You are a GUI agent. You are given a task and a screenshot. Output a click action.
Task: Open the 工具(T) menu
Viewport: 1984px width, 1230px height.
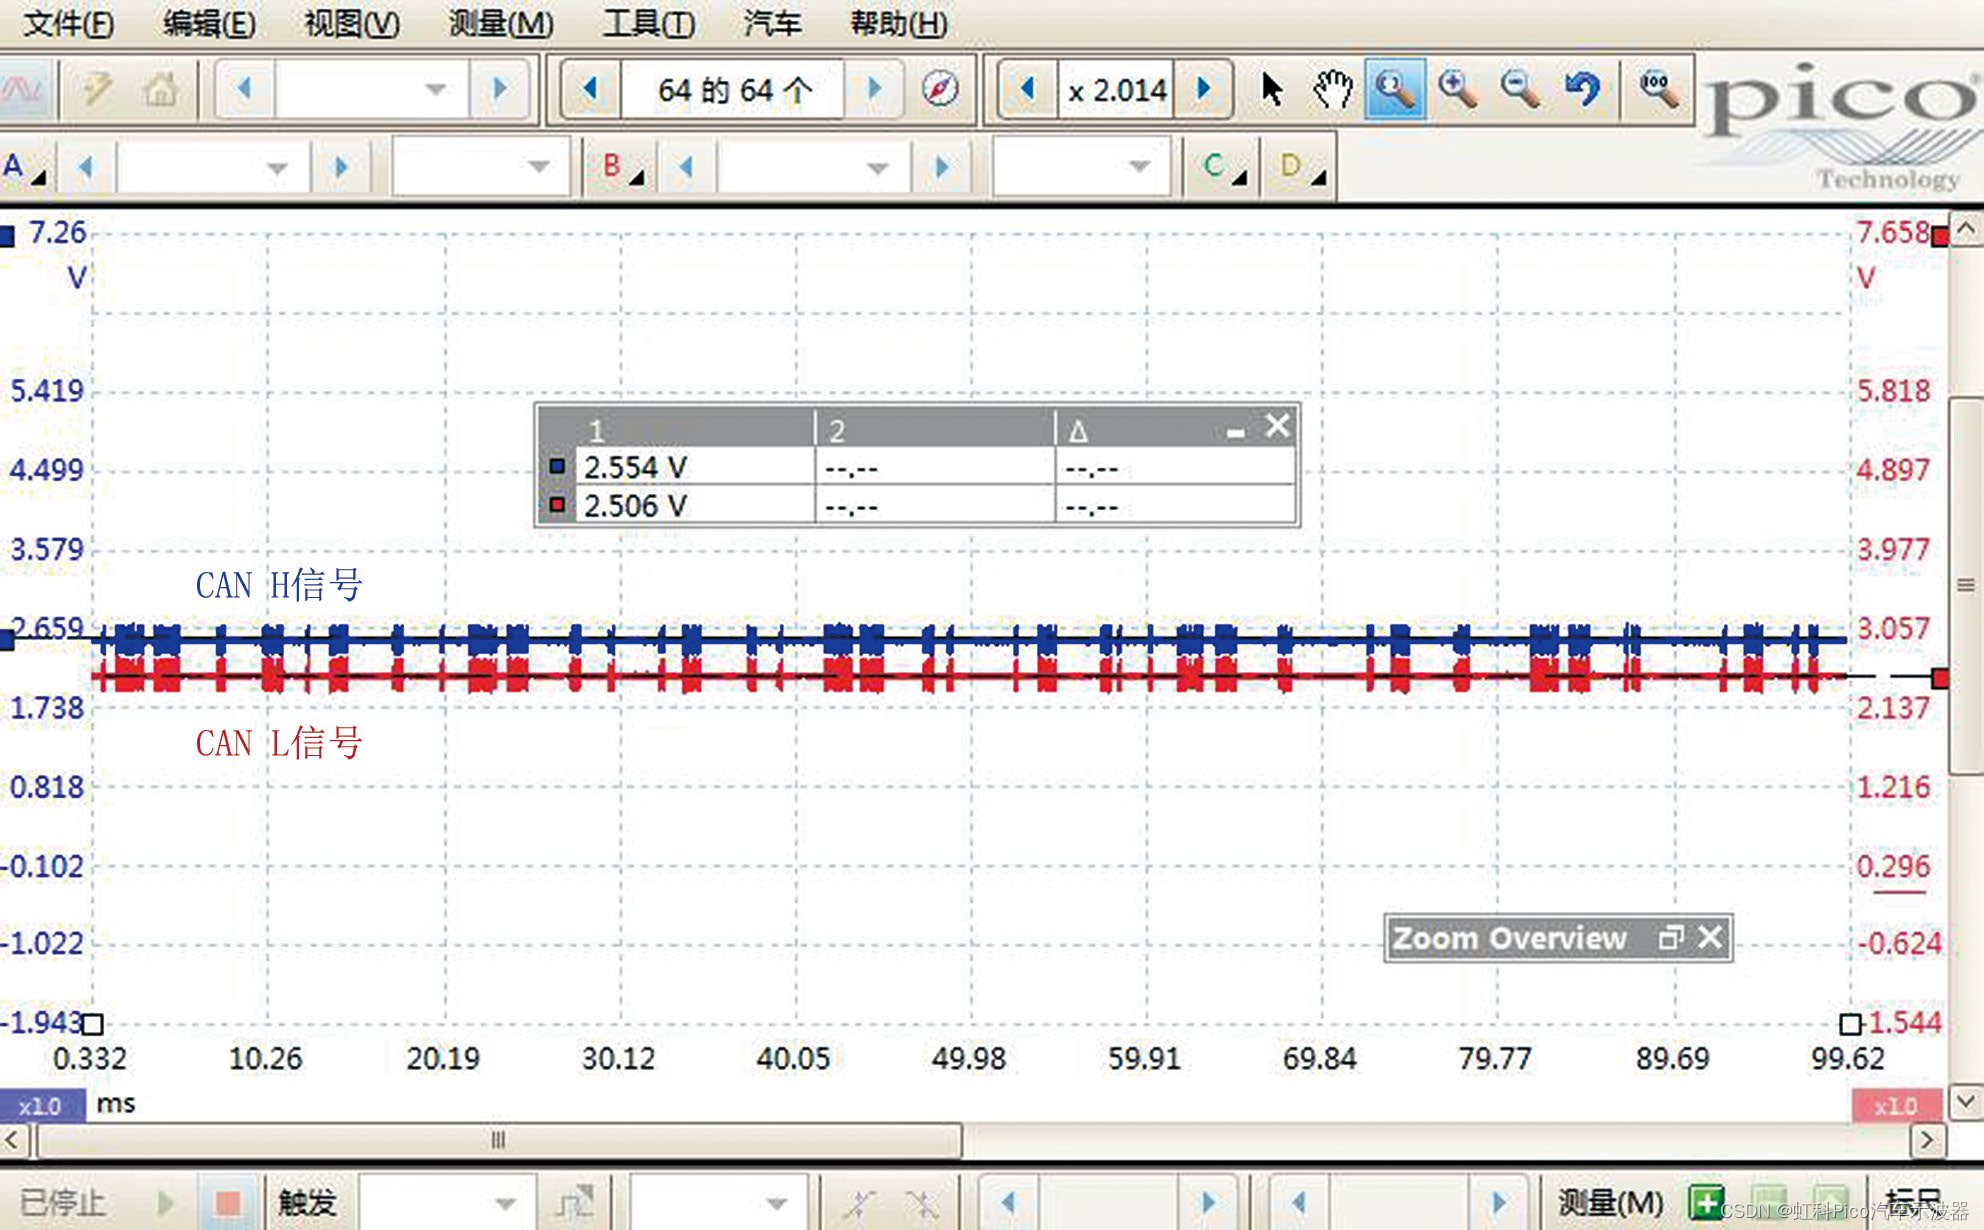click(648, 22)
